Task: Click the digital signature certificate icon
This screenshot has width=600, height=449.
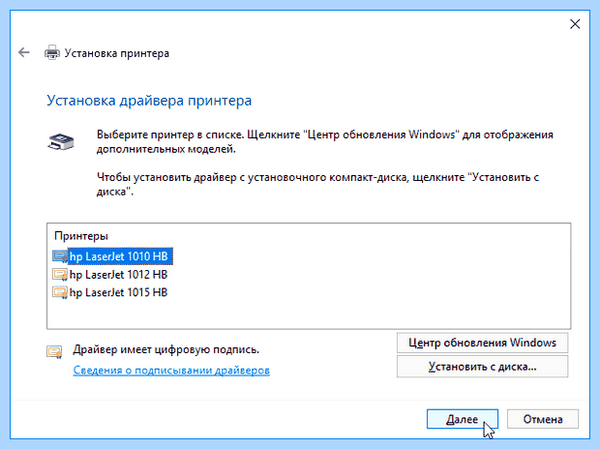Action: (54, 351)
